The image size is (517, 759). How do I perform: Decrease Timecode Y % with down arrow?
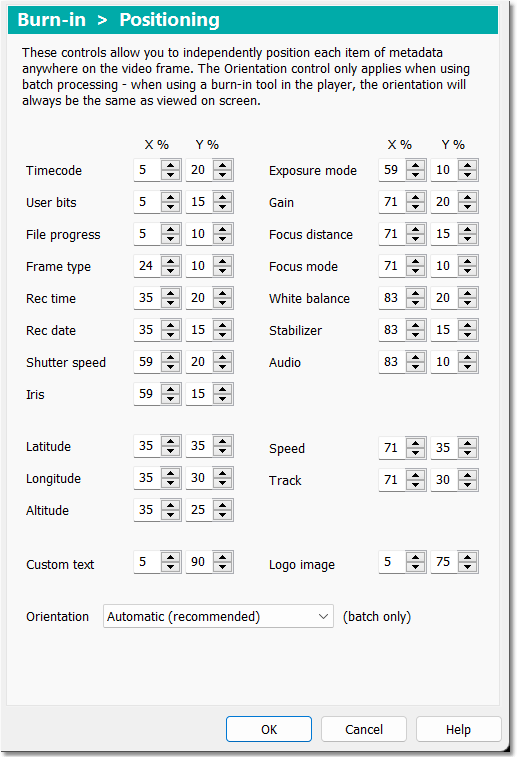(x=222, y=175)
